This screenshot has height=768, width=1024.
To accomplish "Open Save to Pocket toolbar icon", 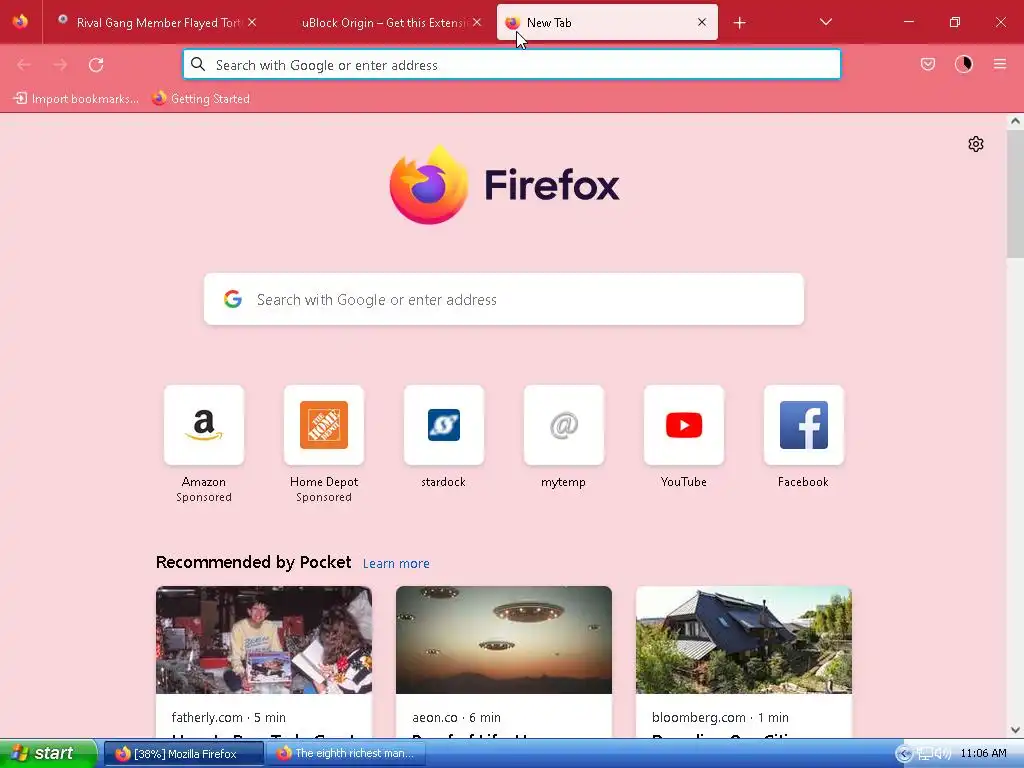I will 927,64.
